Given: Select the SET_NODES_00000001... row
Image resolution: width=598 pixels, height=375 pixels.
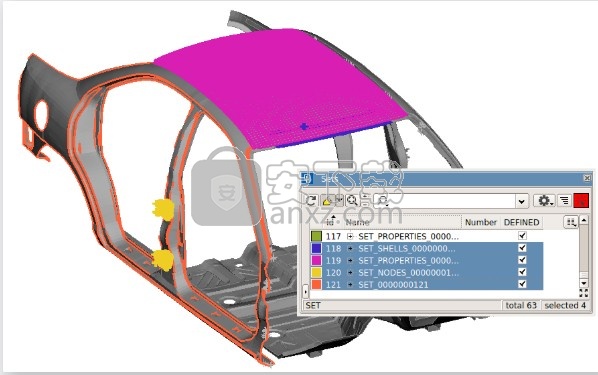Looking at the screenshot, I should point(427,272).
